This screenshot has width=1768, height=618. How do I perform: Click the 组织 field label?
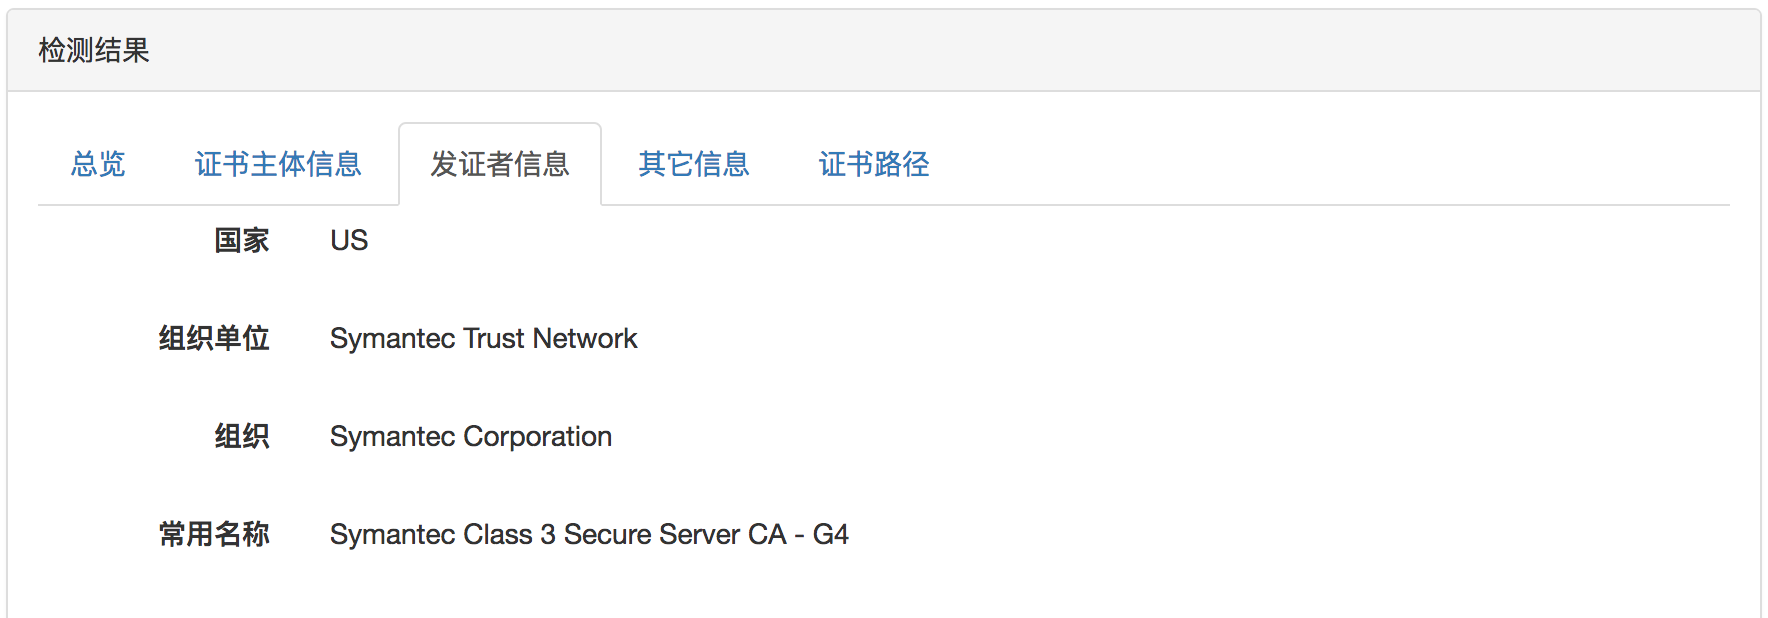(241, 436)
